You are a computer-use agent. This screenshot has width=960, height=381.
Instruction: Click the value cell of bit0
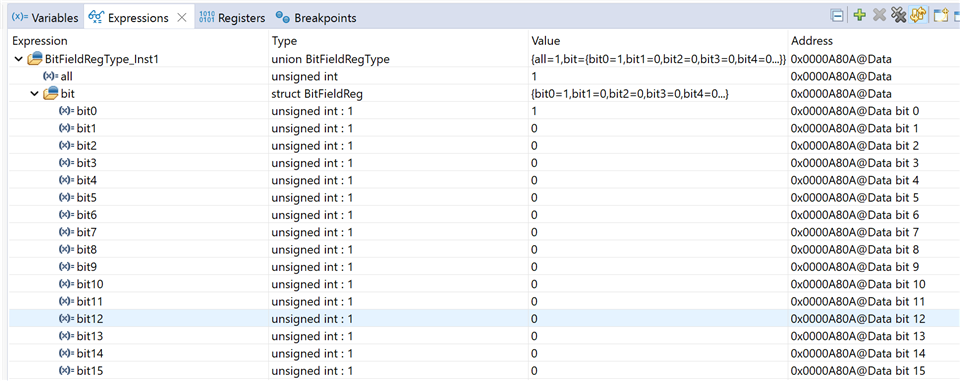click(x=658, y=111)
